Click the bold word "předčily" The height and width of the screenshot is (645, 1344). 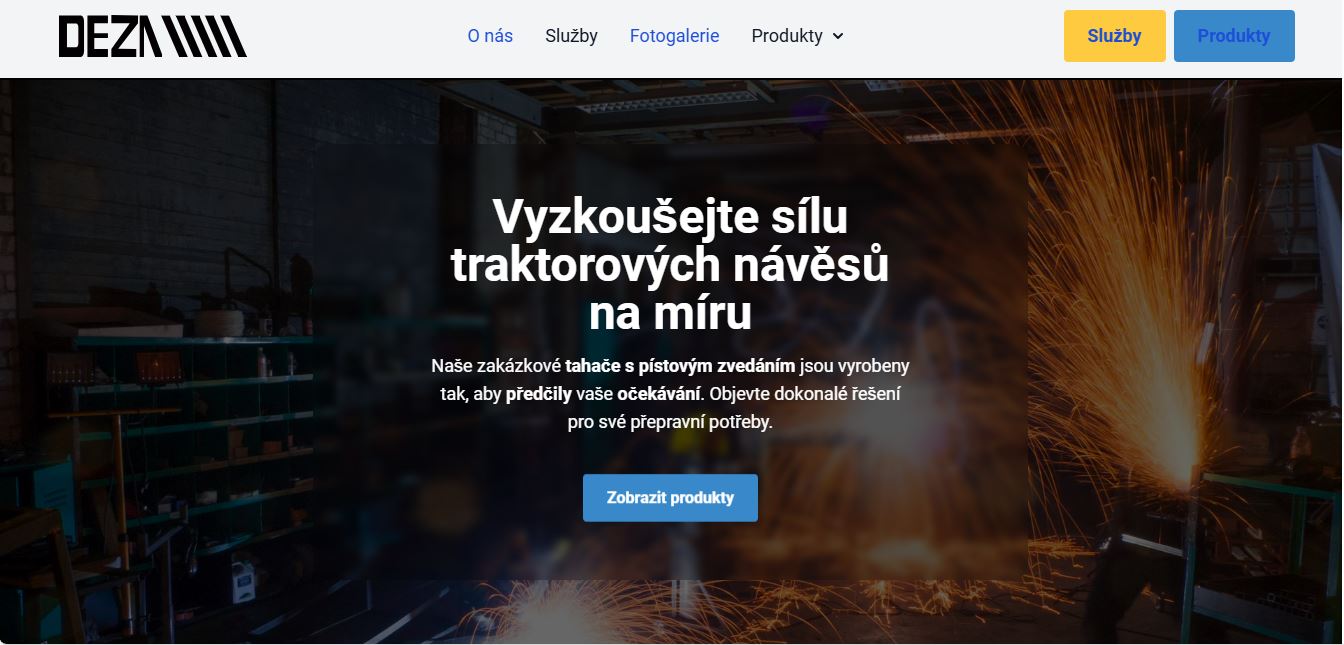pos(539,394)
